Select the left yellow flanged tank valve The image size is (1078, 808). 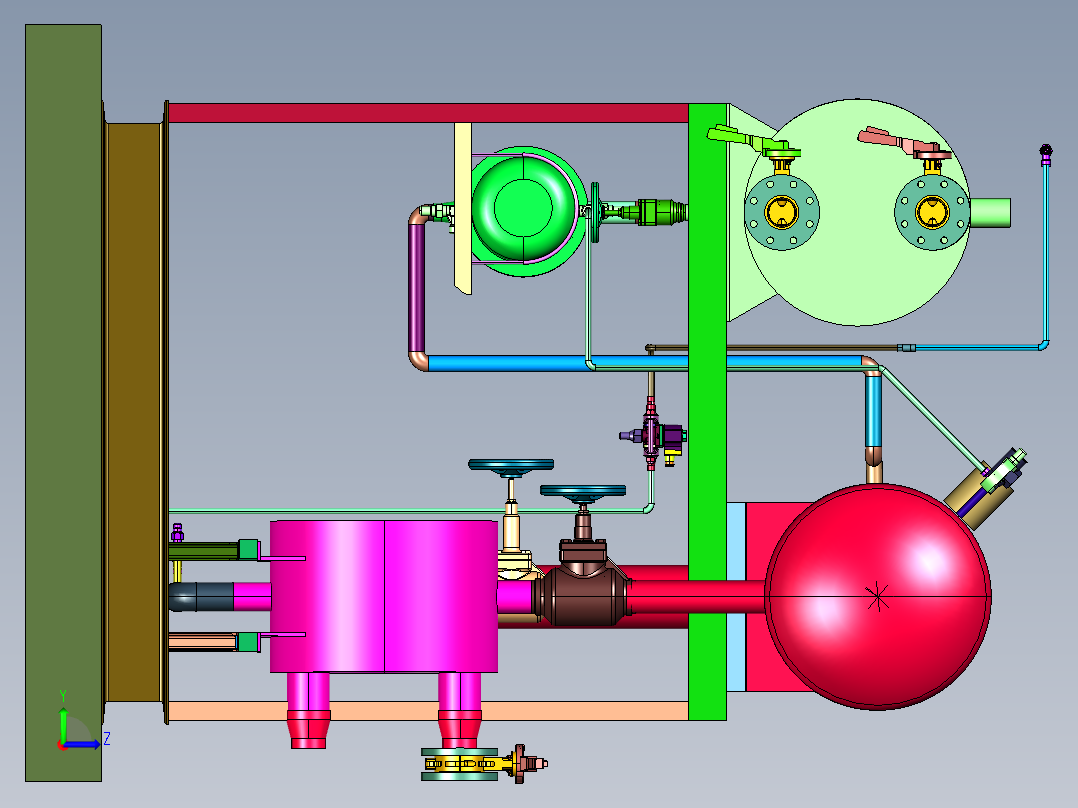click(x=782, y=211)
